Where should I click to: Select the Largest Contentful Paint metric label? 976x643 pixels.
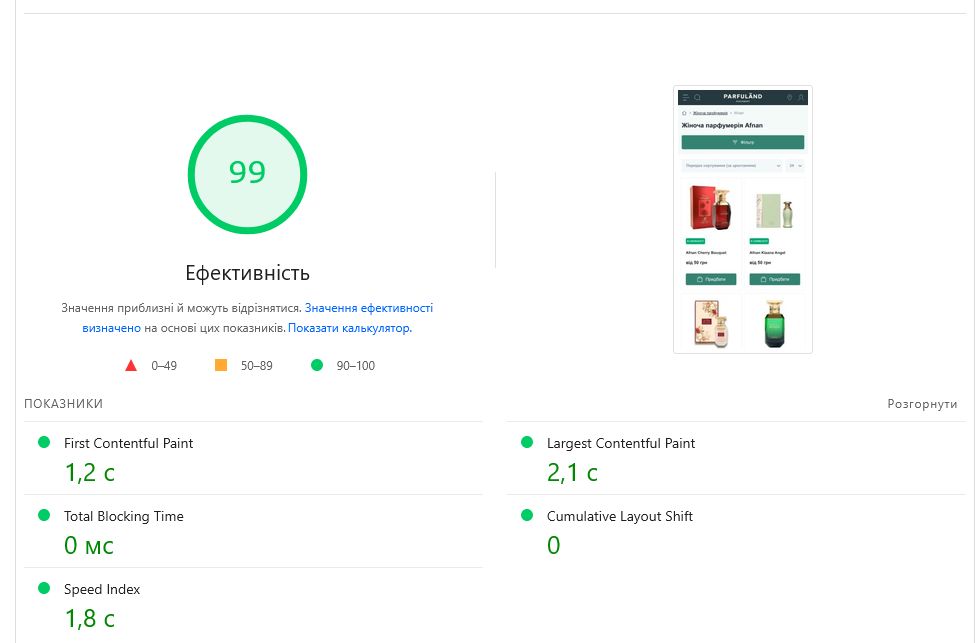pos(621,443)
